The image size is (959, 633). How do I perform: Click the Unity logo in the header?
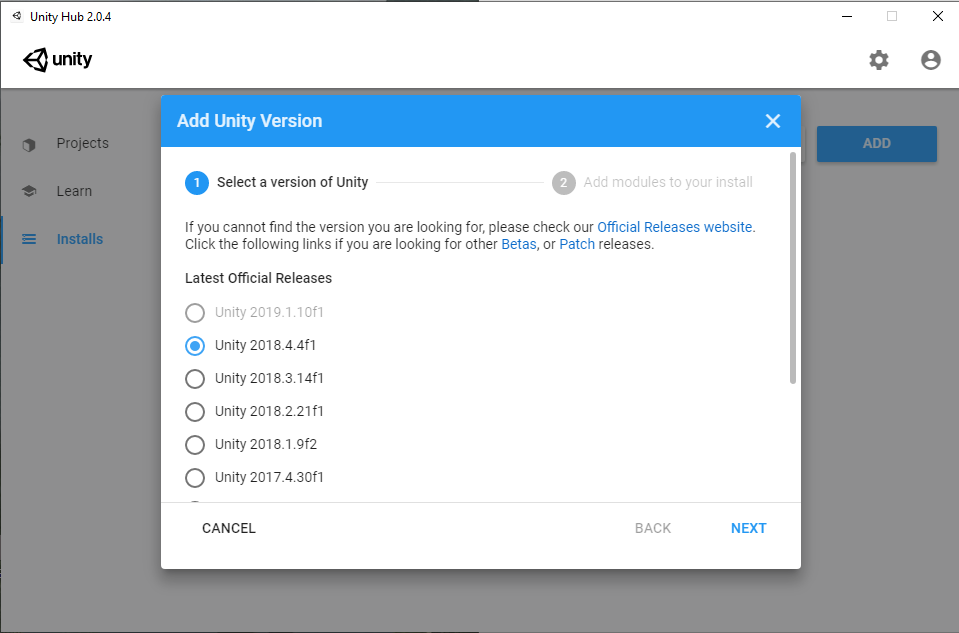(58, 60)
